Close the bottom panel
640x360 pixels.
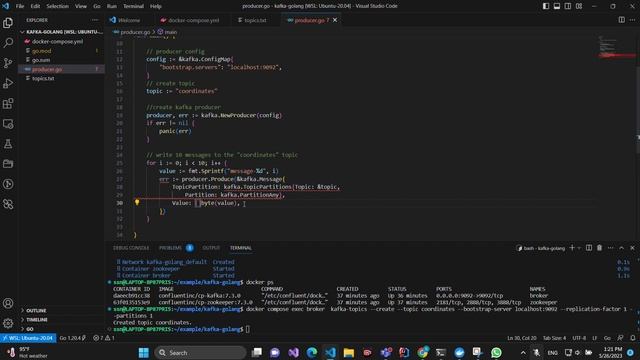(x=632, y=248)
